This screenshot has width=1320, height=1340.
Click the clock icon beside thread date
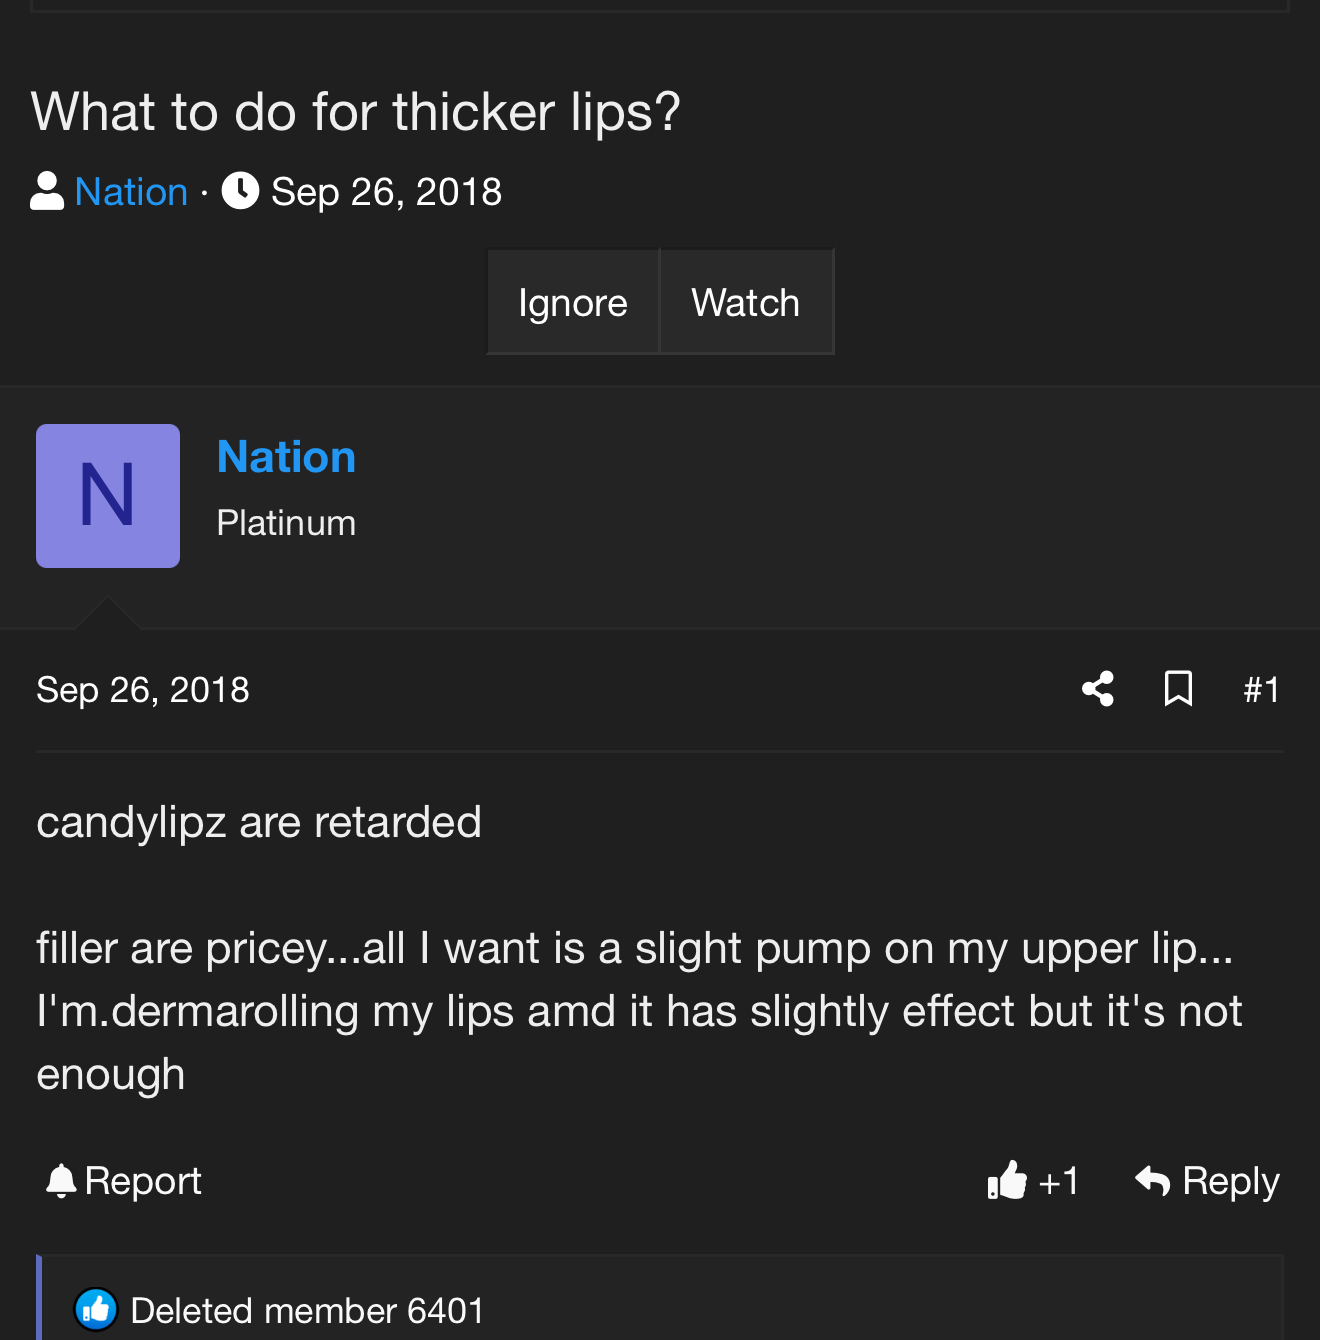240,191
